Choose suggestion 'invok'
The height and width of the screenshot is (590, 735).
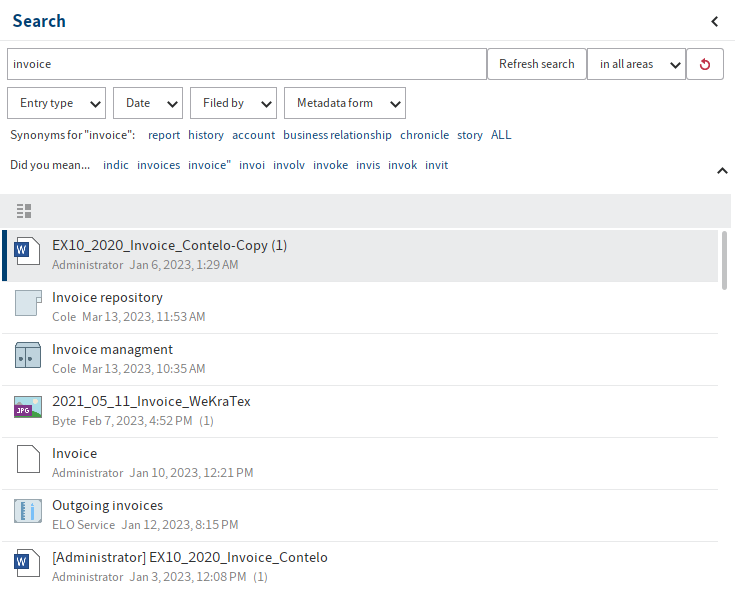(x=402, y=165)
